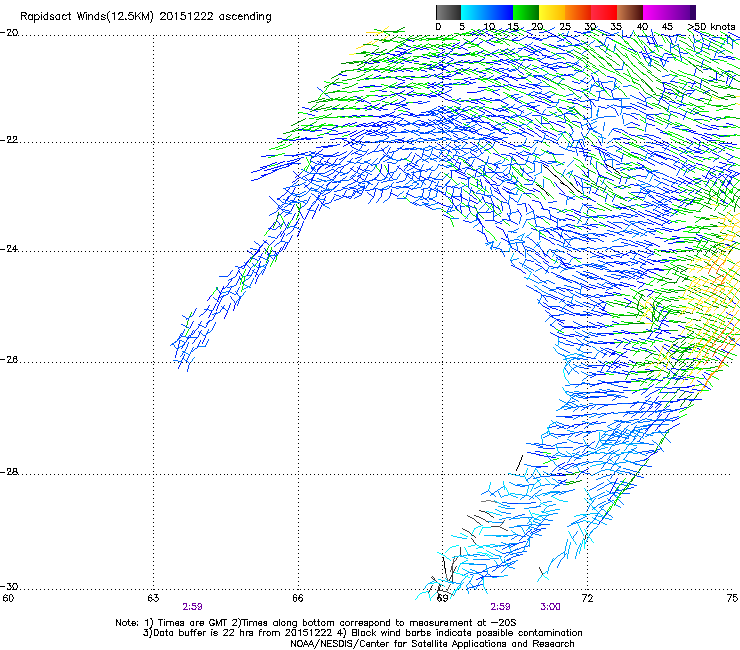740x650 pixels.
Task: Click the NOAA/NESDIS credit line
Action: [x=432, y=644]
